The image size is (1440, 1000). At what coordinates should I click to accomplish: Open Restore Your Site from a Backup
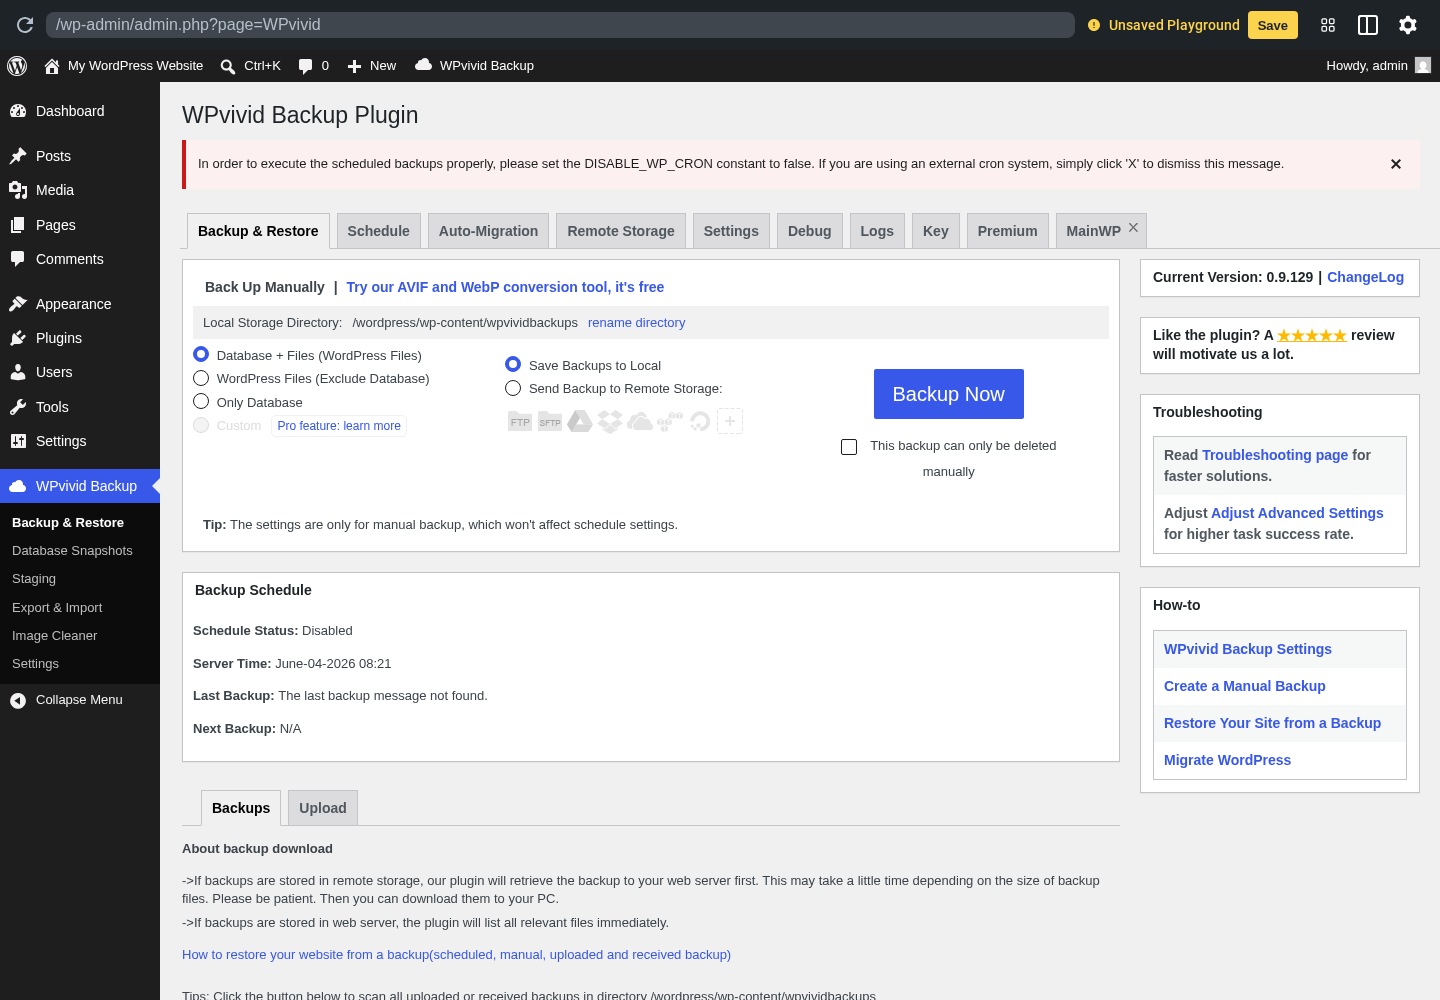coord(1272,723)
